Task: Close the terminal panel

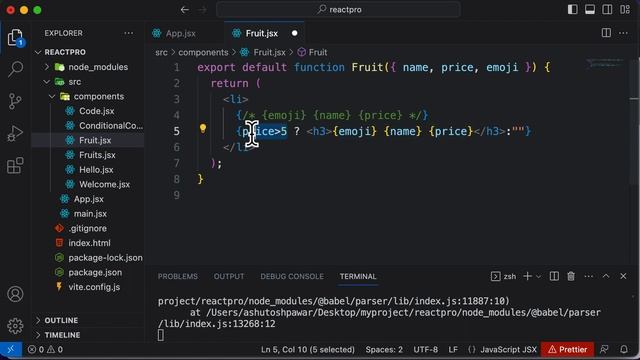Action: pyautogui.click(x=623, y=276)
